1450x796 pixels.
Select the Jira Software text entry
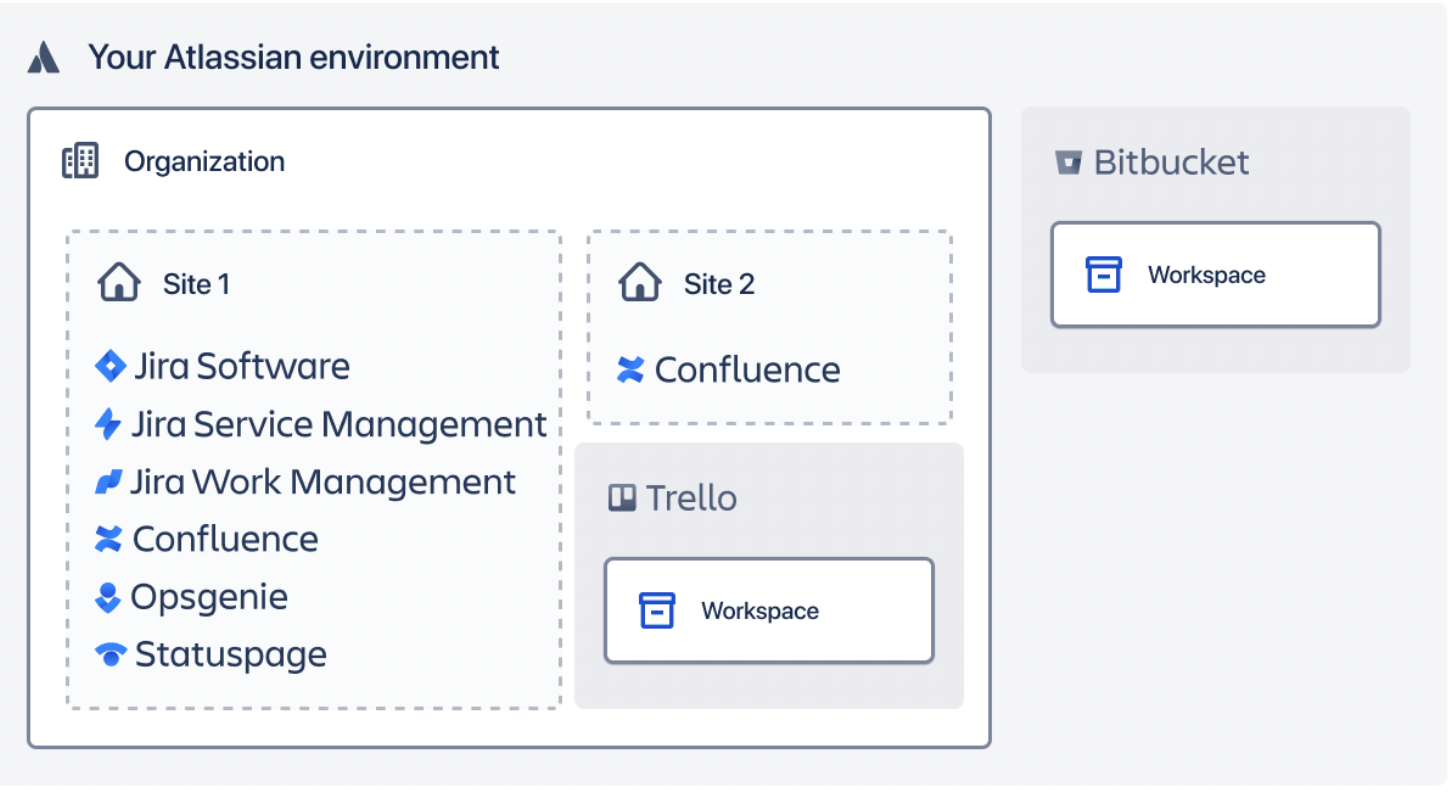click(x=242, y=366)
